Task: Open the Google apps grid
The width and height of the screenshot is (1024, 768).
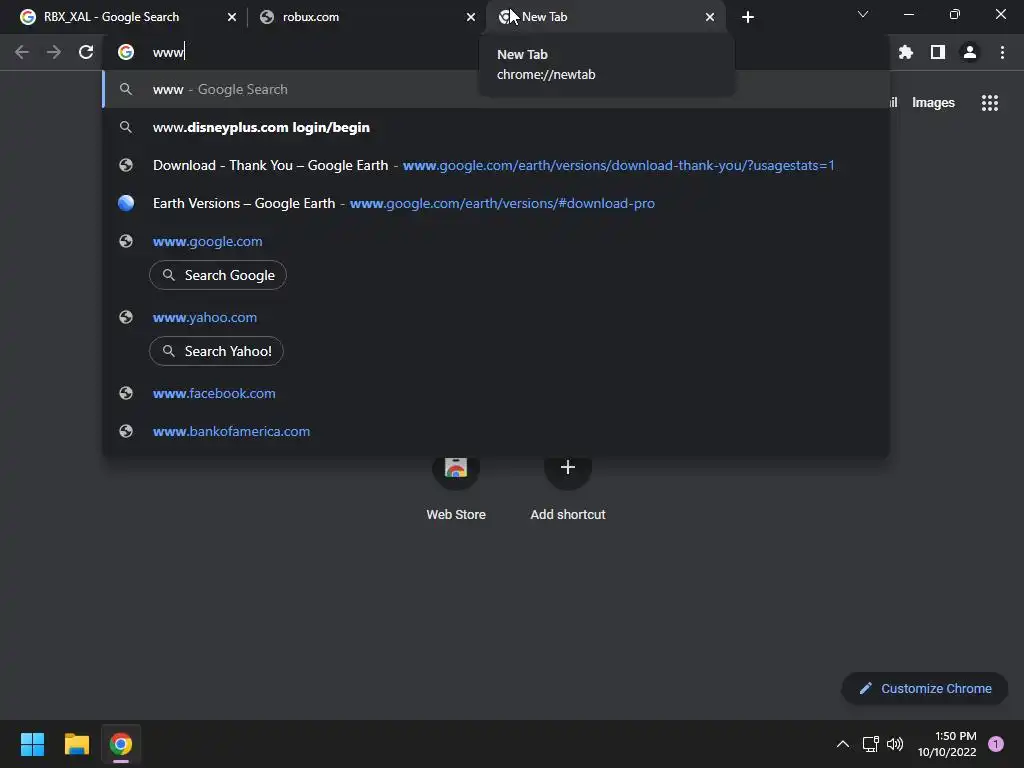Action: pyautogui.click(x=990, y=103)
